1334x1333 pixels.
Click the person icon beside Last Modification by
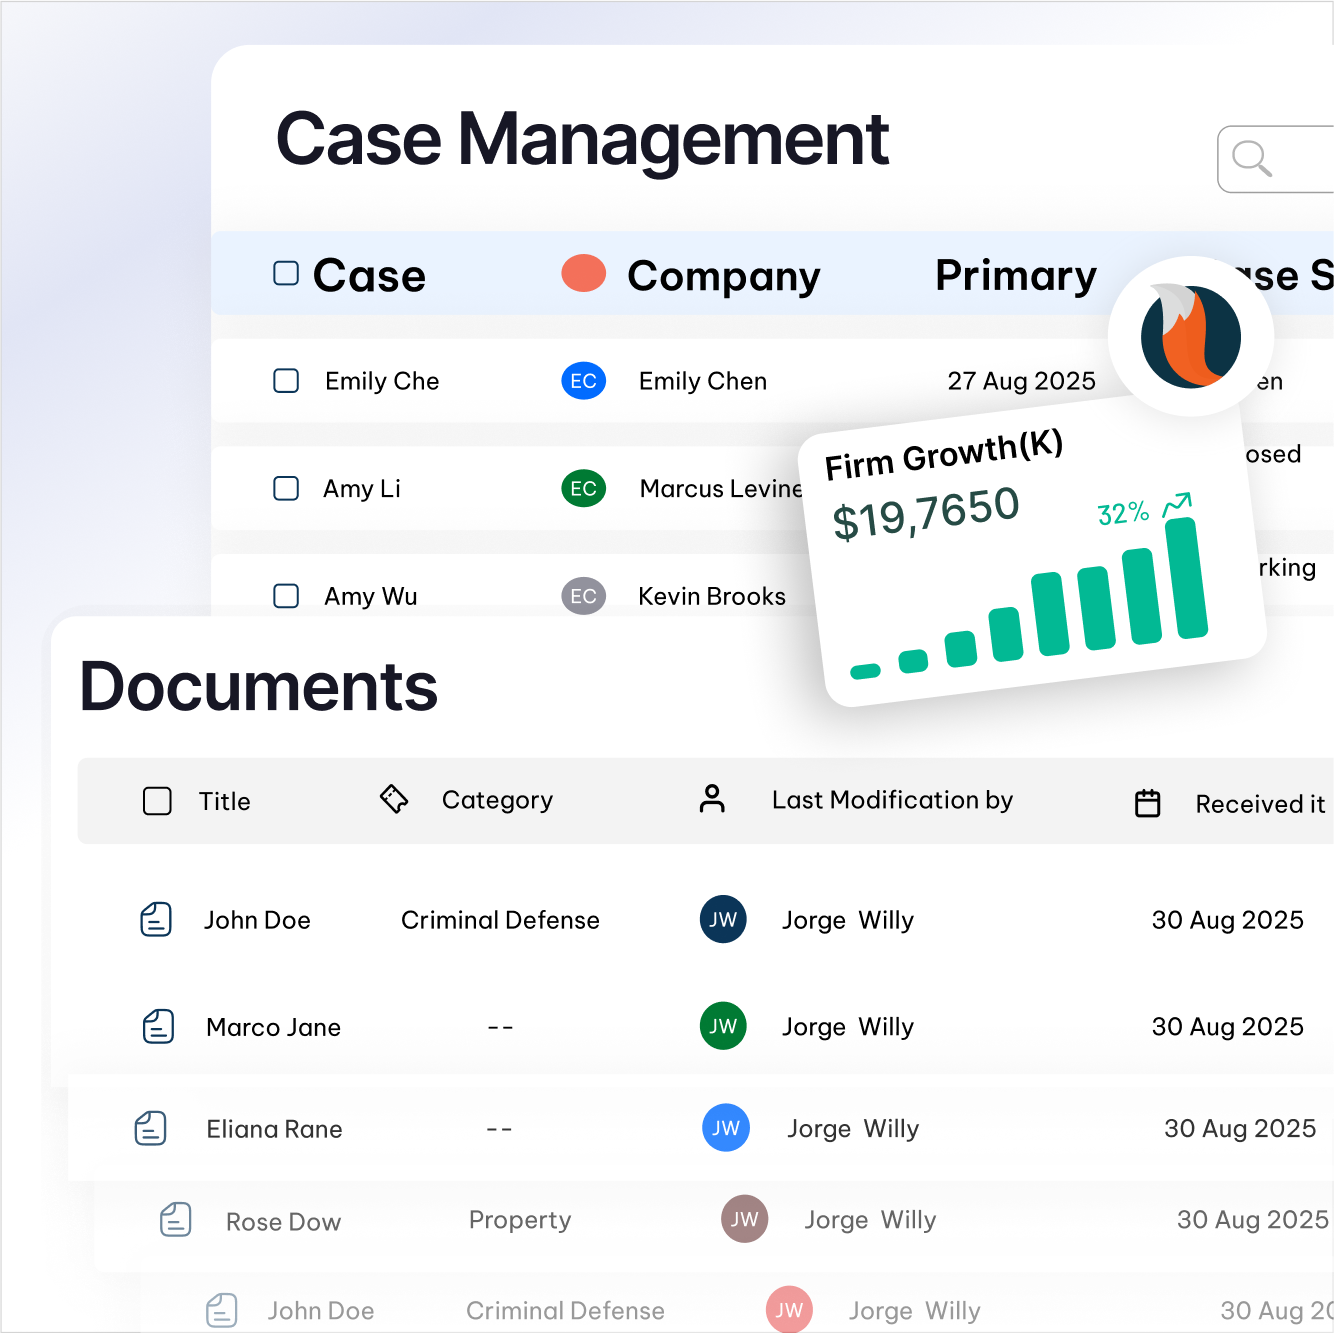click(x=713, y=799)
